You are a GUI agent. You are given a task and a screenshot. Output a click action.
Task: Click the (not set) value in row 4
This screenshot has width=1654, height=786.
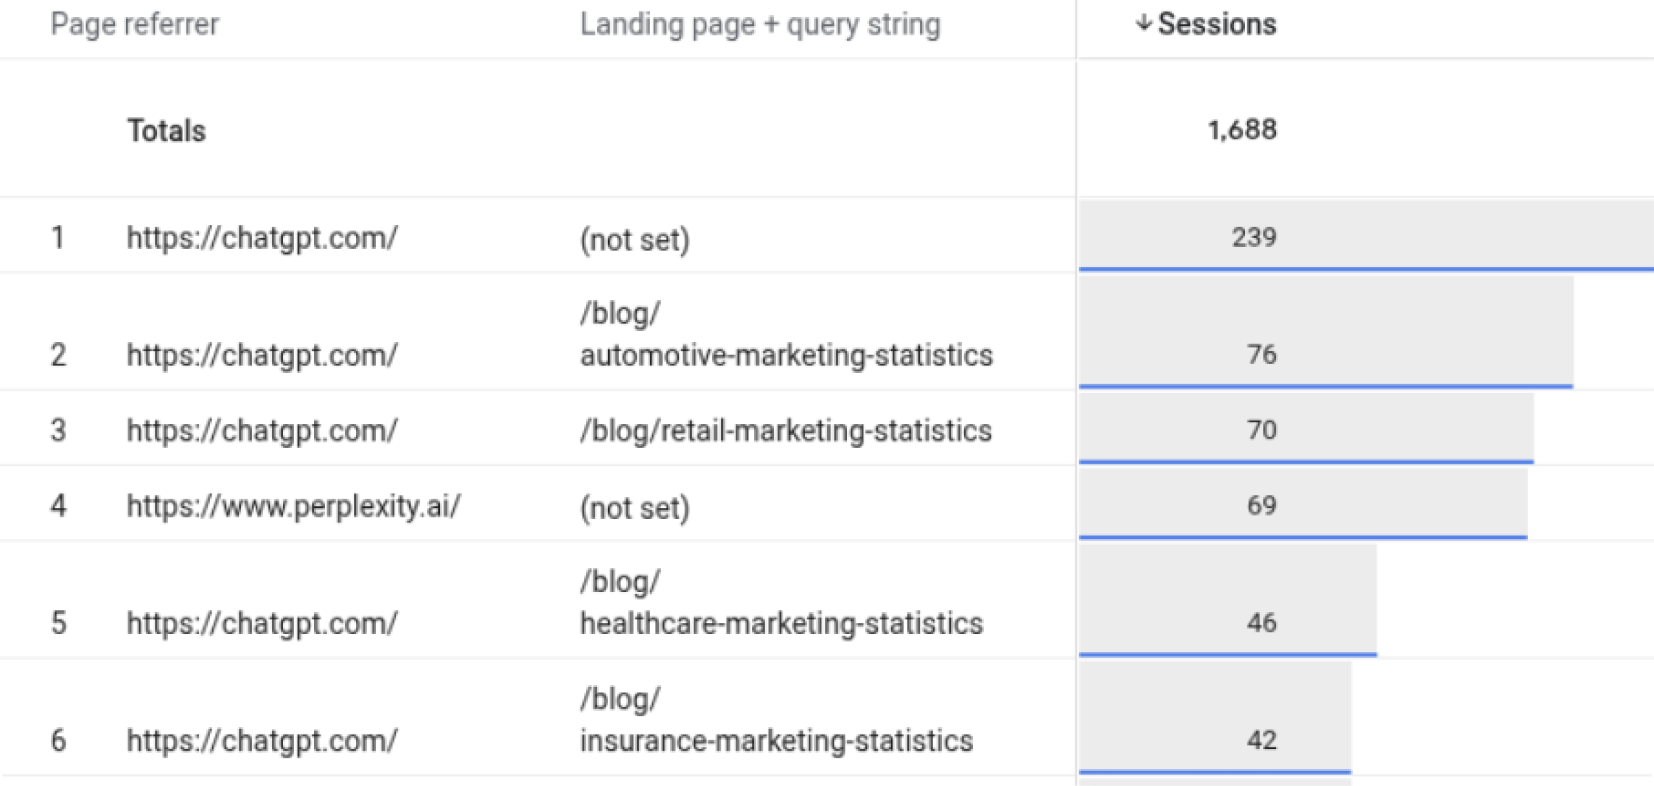[635, 508]
